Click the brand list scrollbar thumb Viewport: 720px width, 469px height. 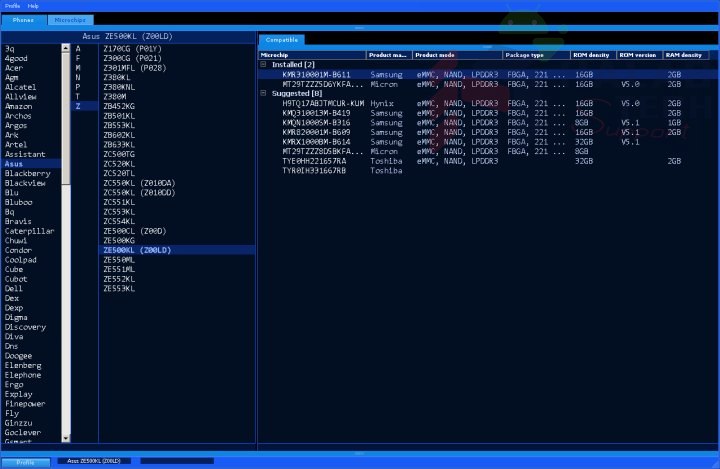[66, 119]
